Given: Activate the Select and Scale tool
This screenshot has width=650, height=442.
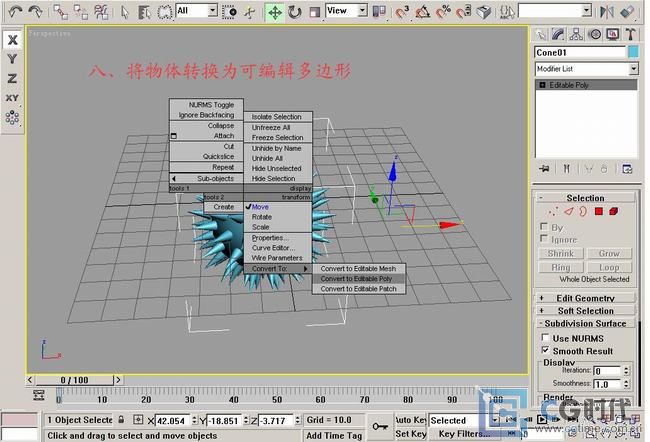Looking at the screenshot, I should click(315, 12).
